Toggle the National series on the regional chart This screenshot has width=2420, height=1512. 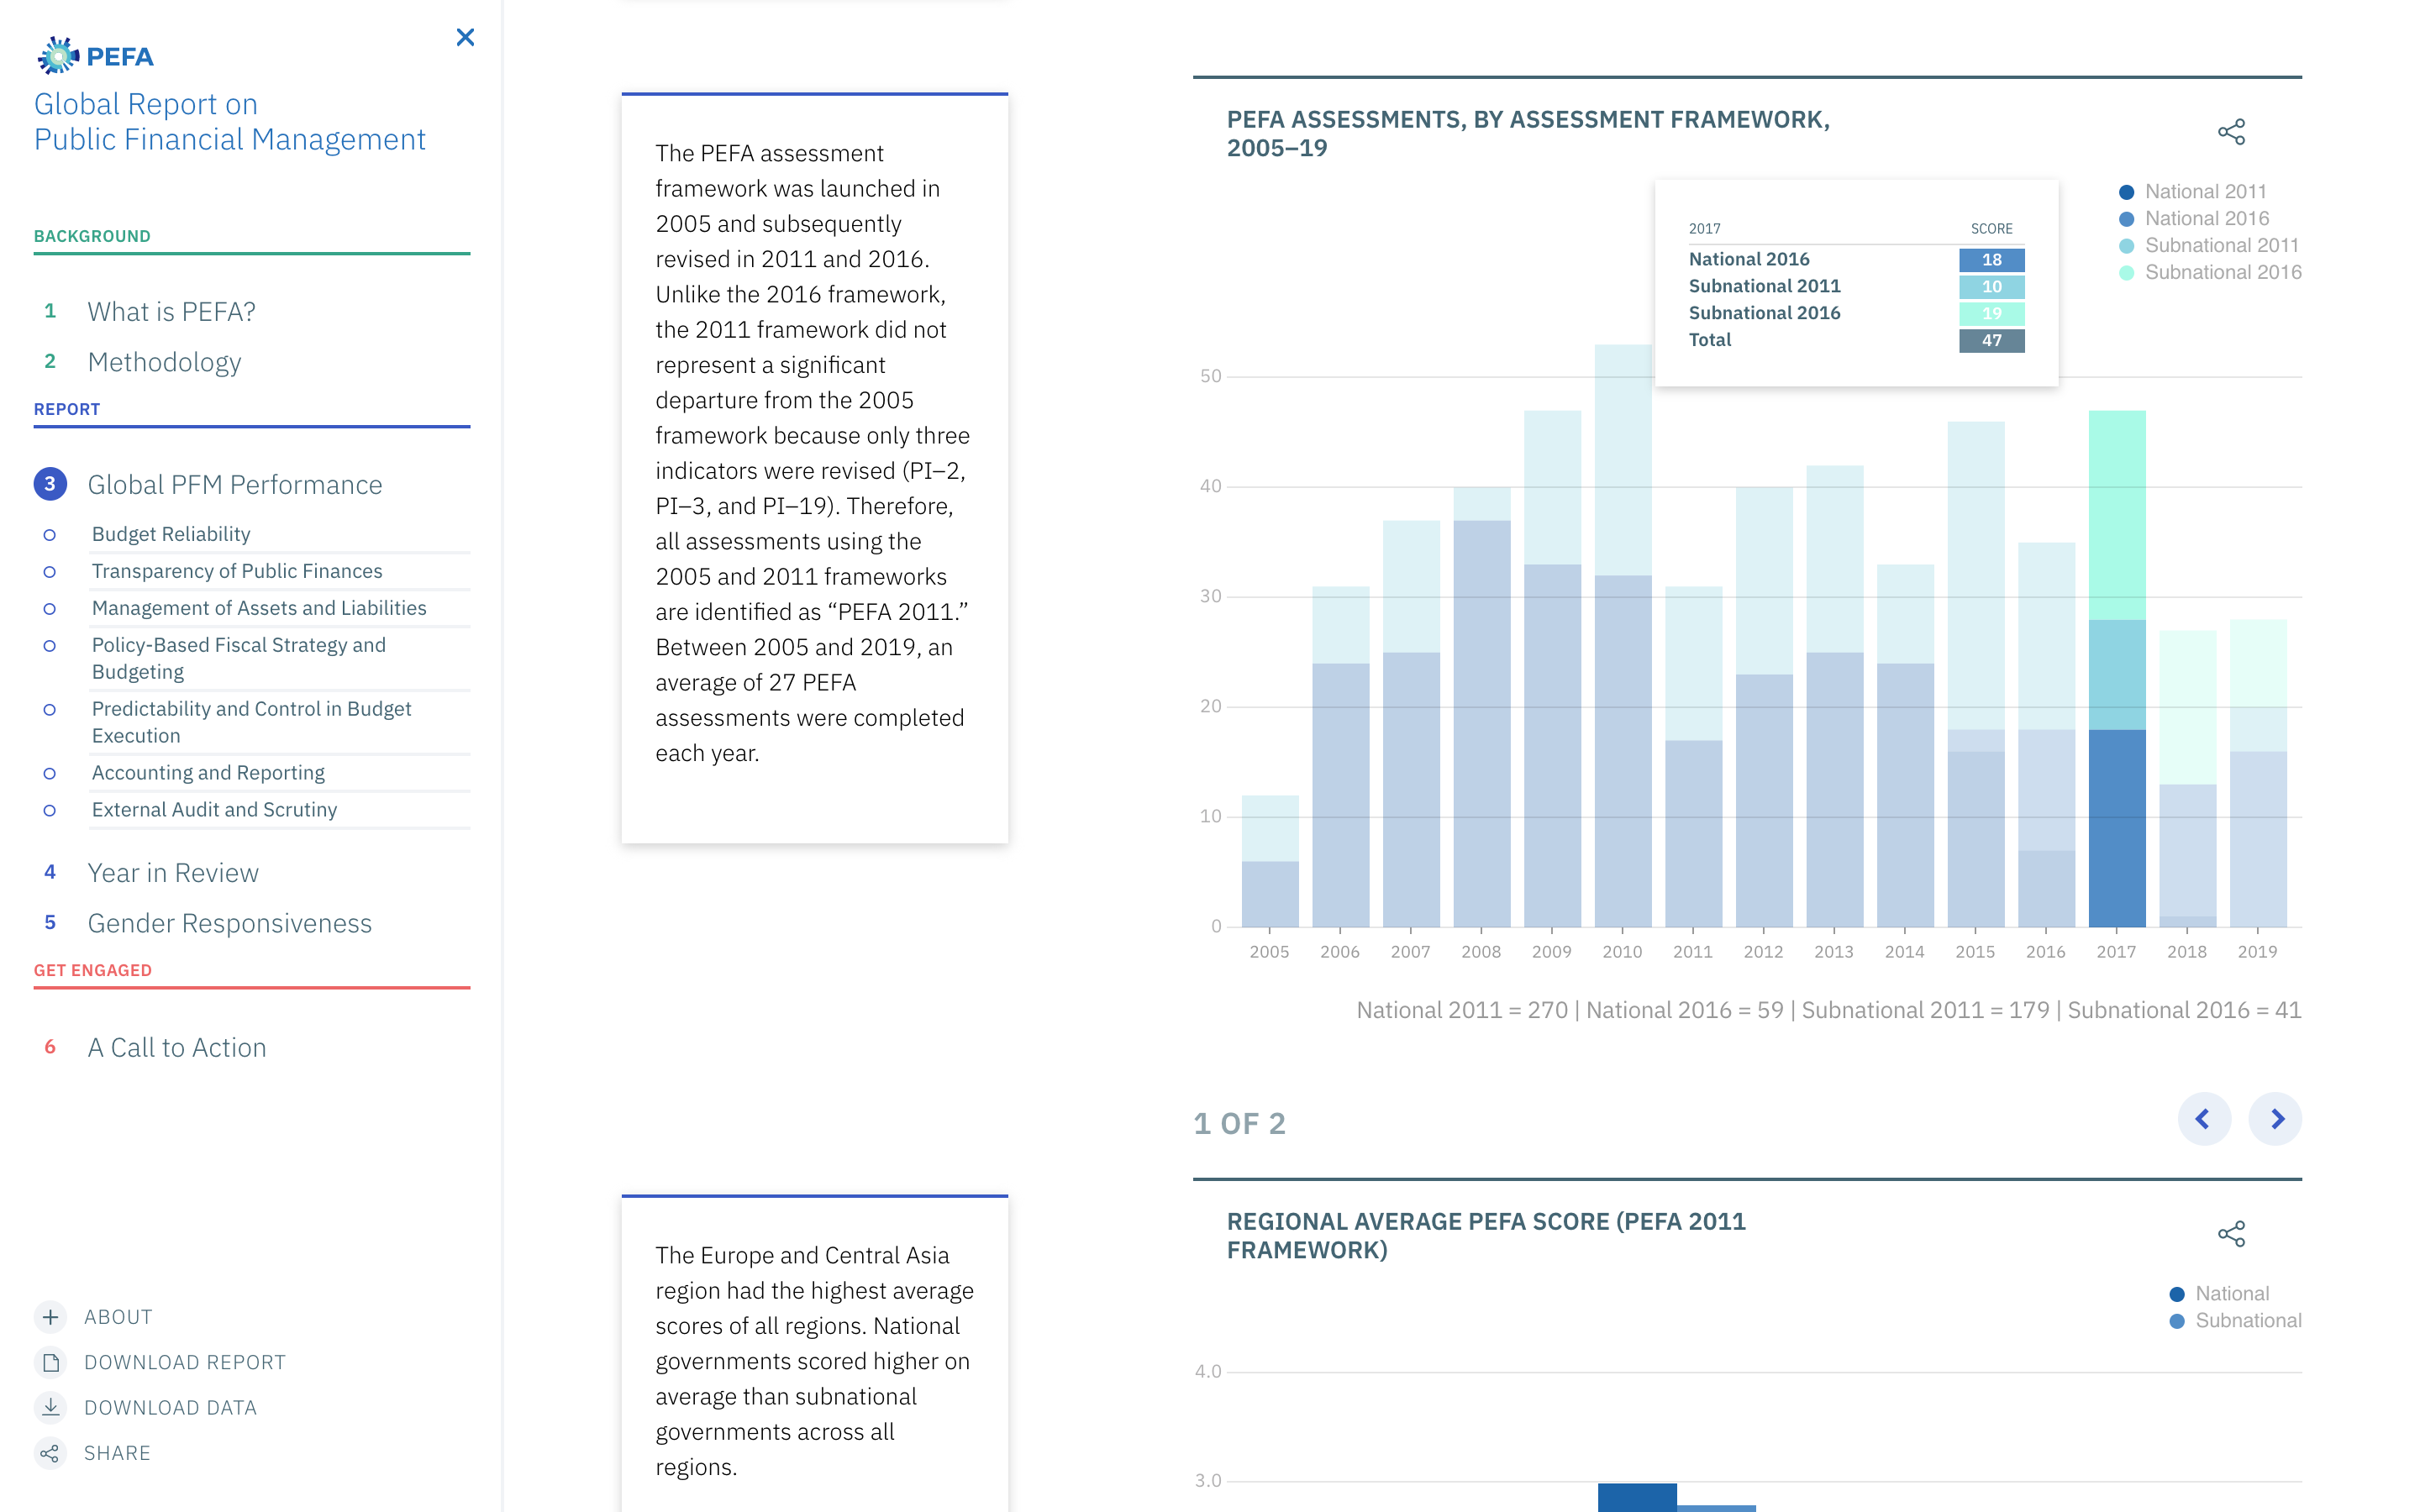tap(2229, 1293)
